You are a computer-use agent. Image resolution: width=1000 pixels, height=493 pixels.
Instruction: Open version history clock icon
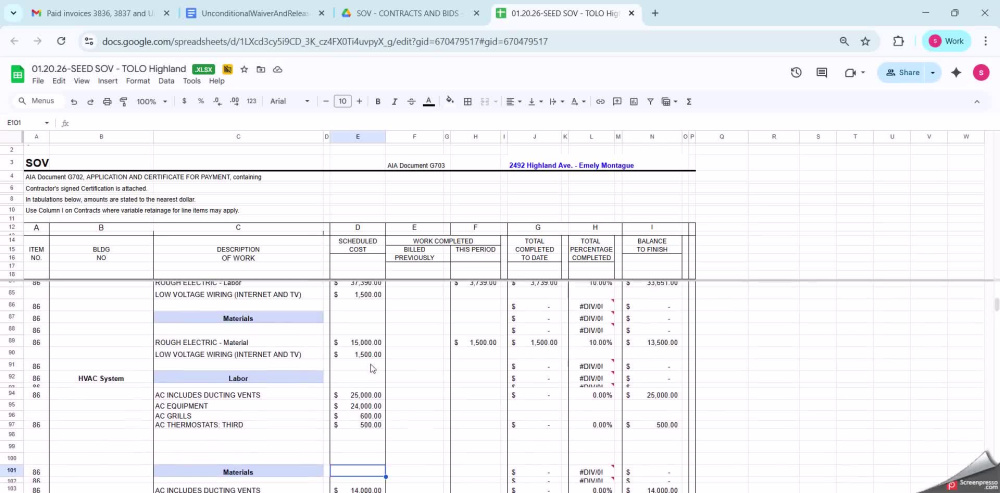tap(796, 73)
